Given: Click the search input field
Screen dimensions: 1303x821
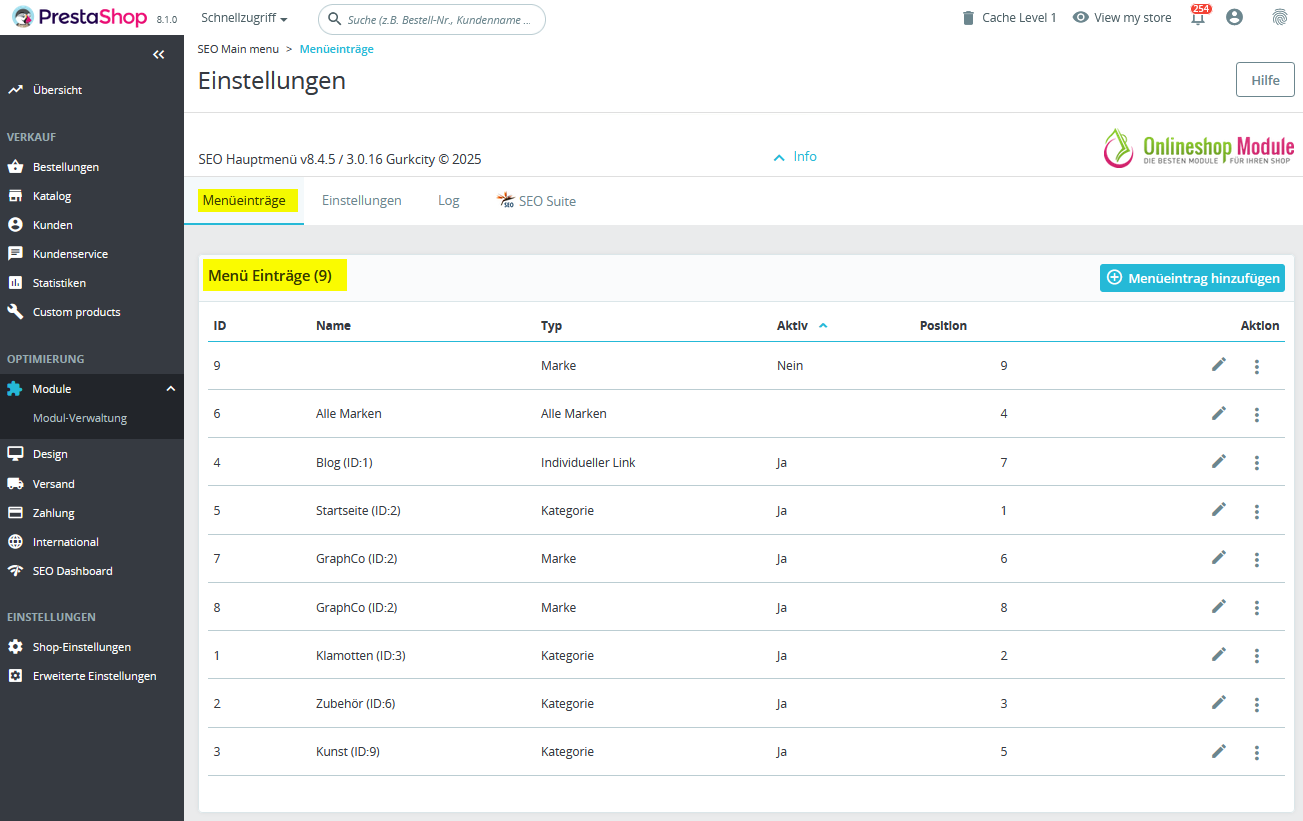Looking at the screenshot, I should 432,19.
